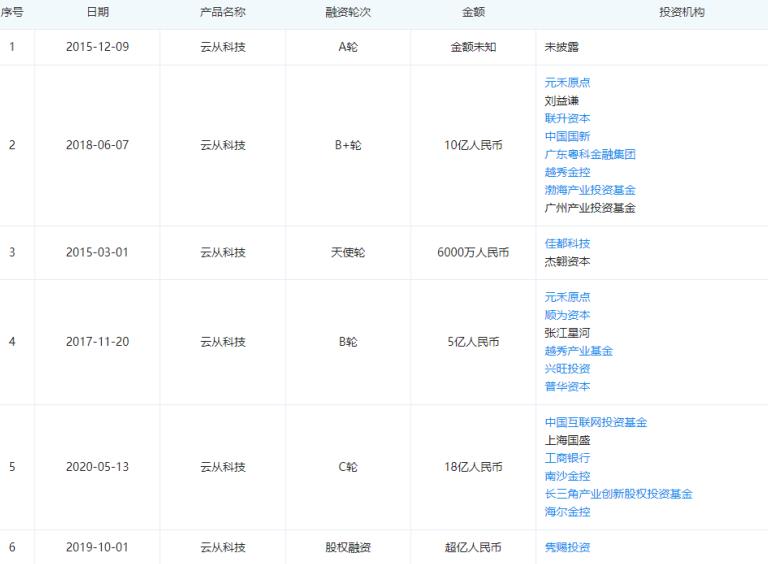Click the 佳都科技 investor link
The height and width of the screenshot is (564, 768).
567,243
